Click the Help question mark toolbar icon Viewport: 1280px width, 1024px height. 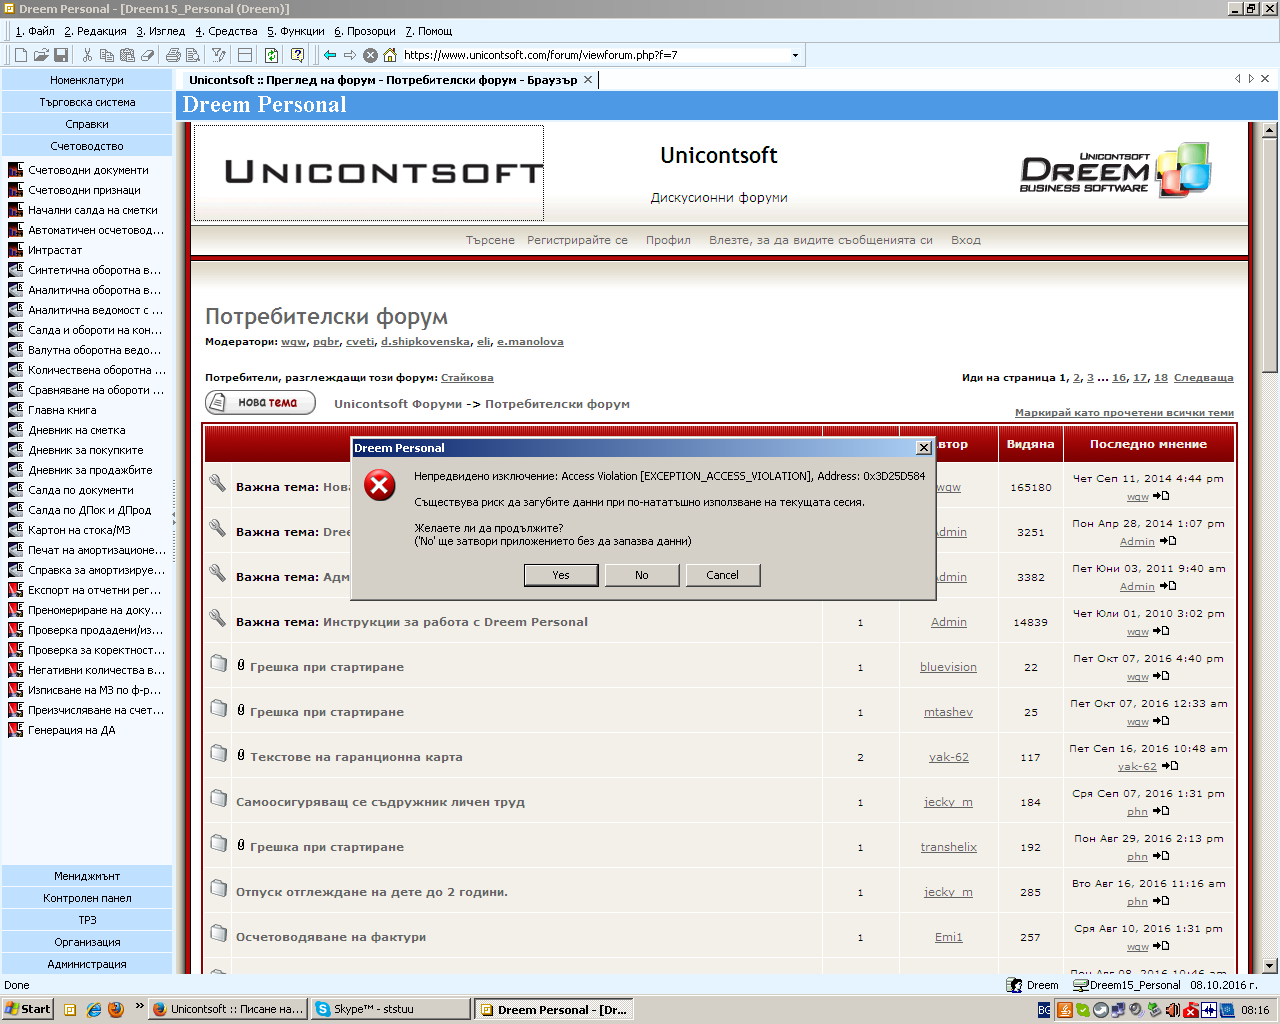point(297,55)
